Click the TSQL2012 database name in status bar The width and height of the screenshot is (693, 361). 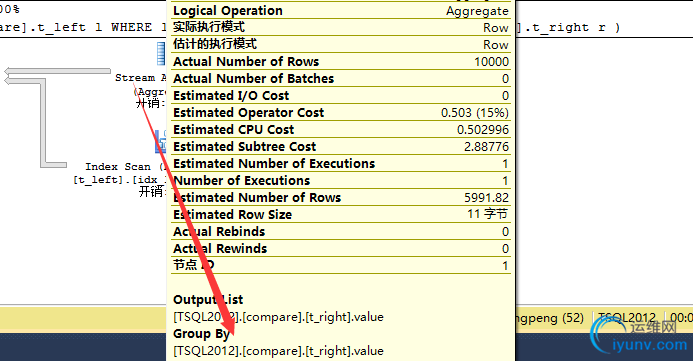[627, 318]
